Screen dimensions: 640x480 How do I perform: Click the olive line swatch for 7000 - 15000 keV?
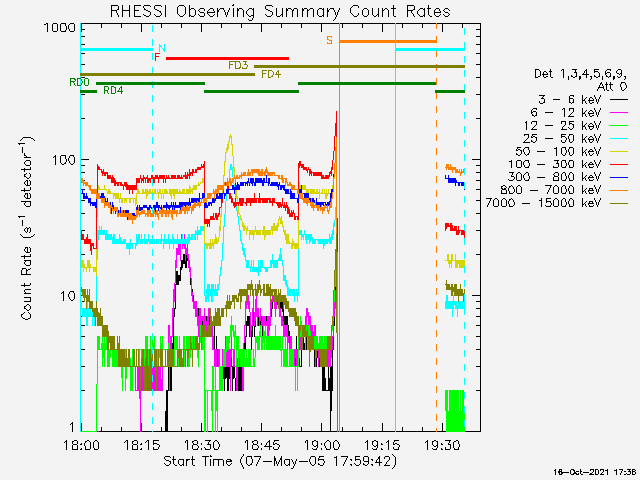click(619, 203)
